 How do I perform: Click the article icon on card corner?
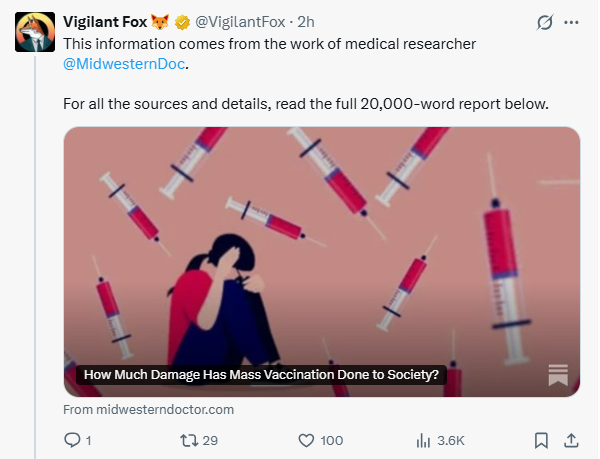coord(558,376)
